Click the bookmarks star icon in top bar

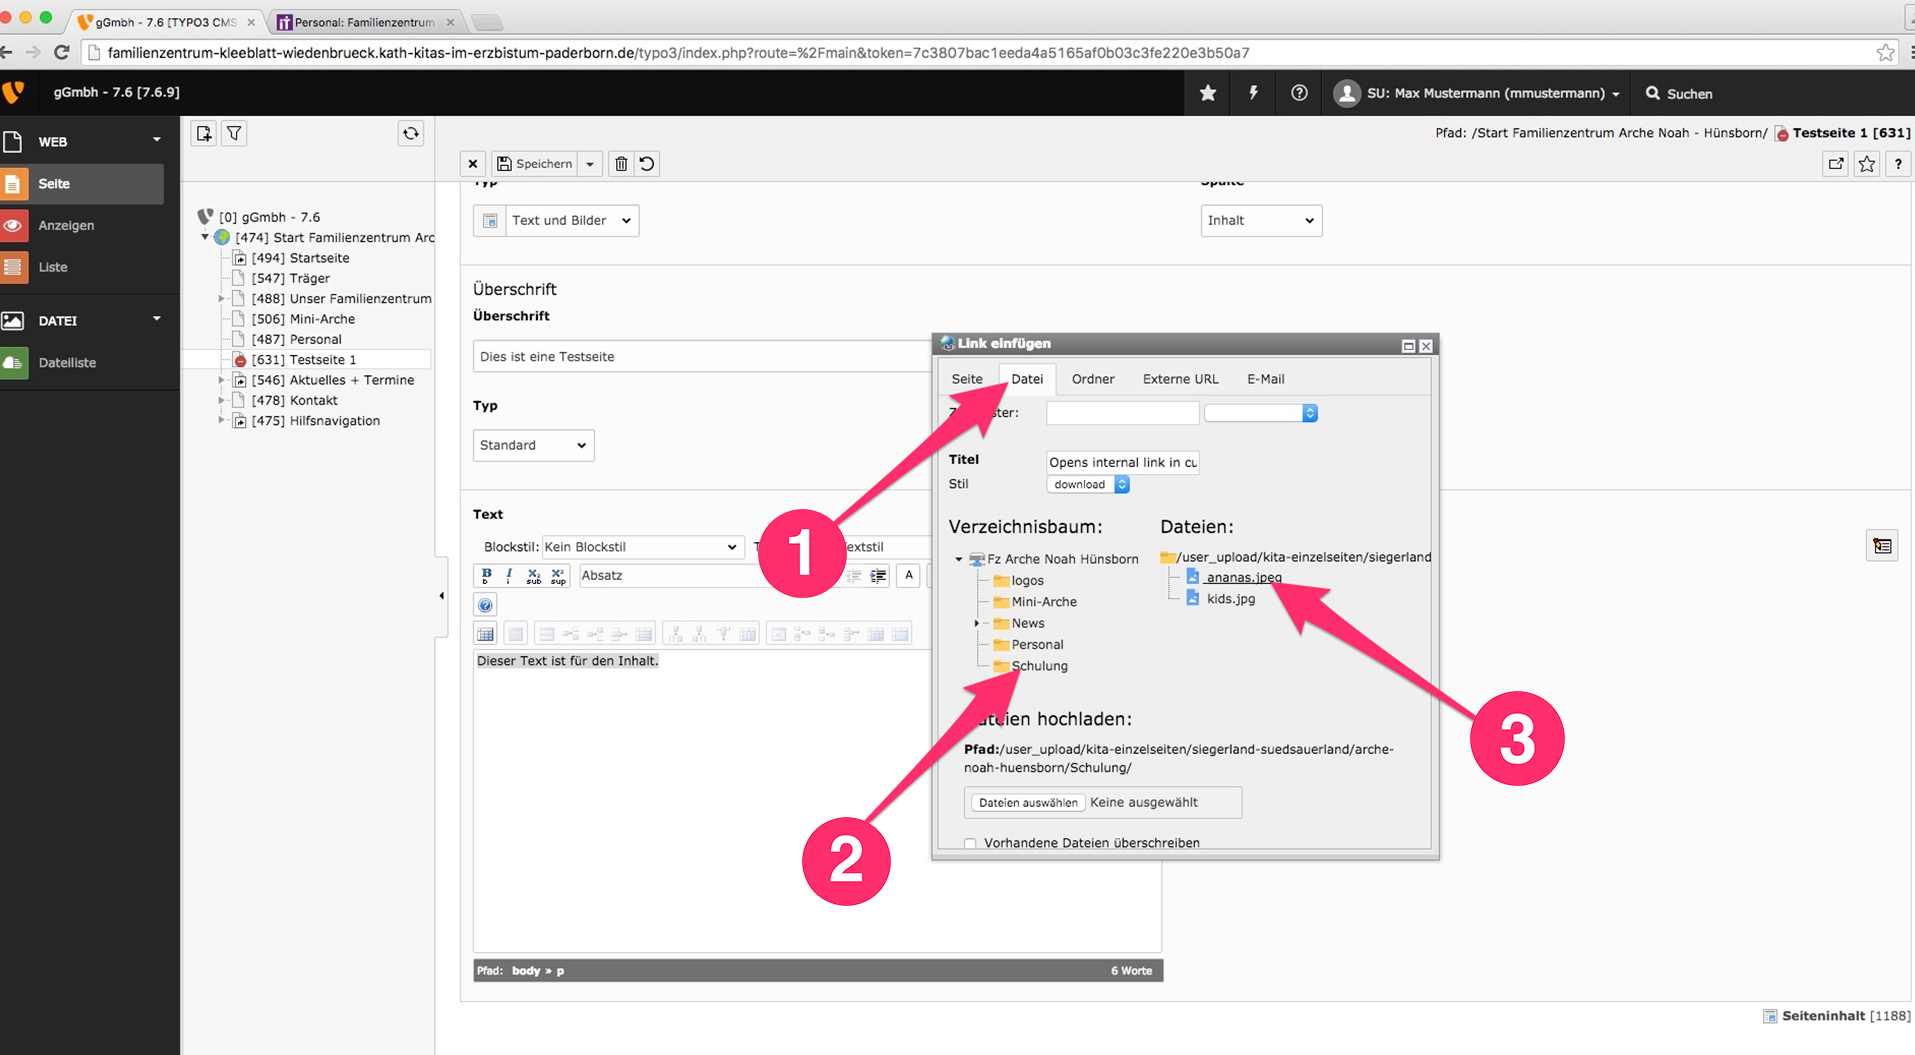[1208, 93]
